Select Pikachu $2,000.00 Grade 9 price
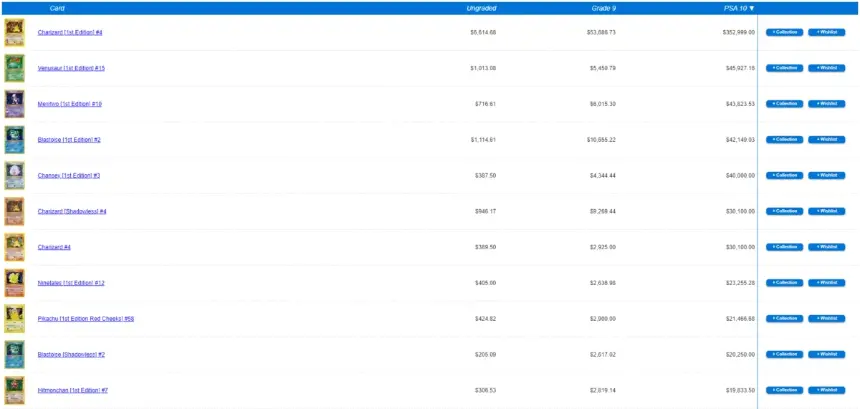Image resolution: width=860 pixels, height=409 pixels. pos(603,319)
